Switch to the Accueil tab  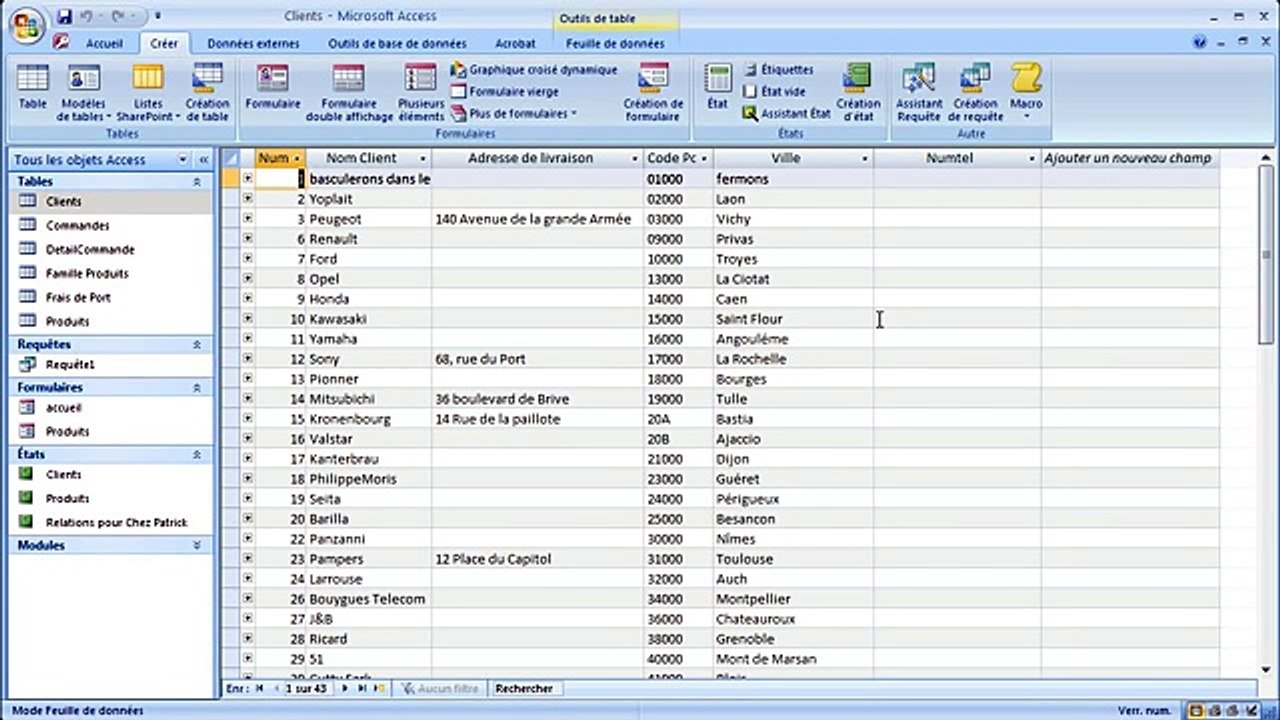[x=104, y=44]
